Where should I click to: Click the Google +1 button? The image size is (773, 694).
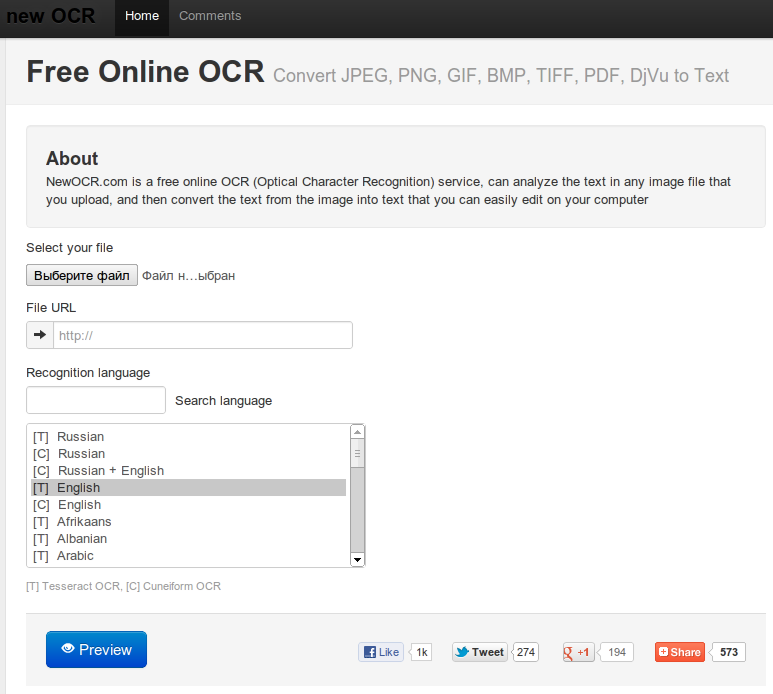[579, 652]
